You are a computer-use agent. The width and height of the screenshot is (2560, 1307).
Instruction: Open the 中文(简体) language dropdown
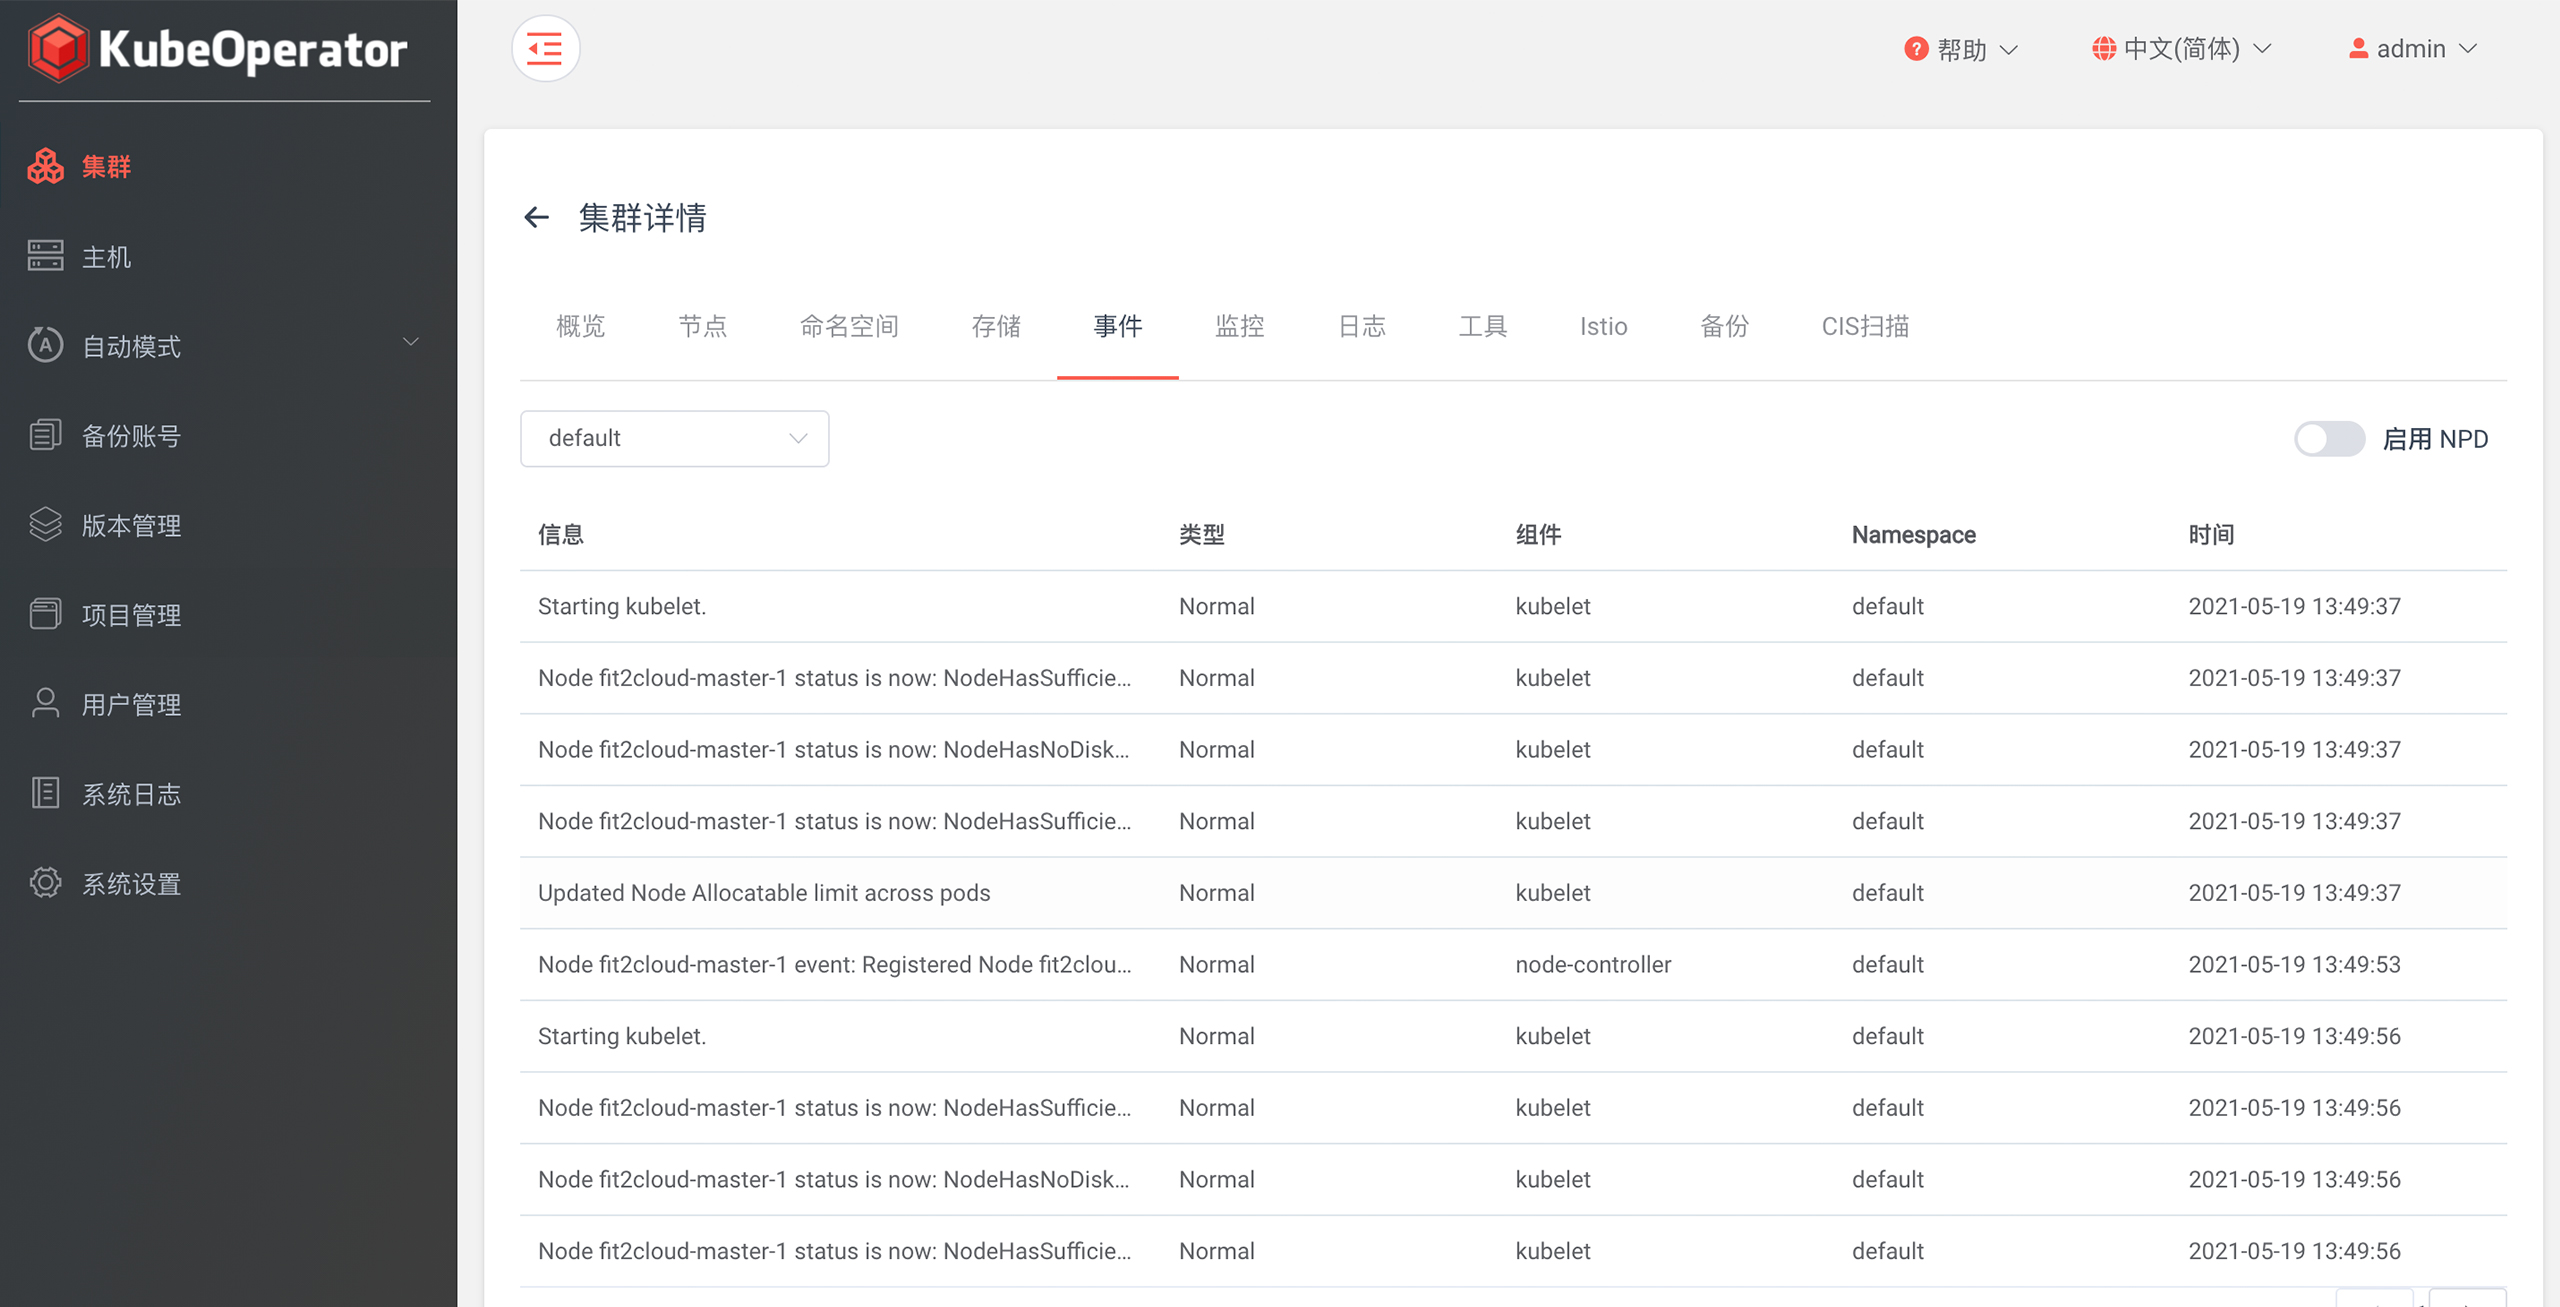pyautogui.click(x=2182, y=48)
